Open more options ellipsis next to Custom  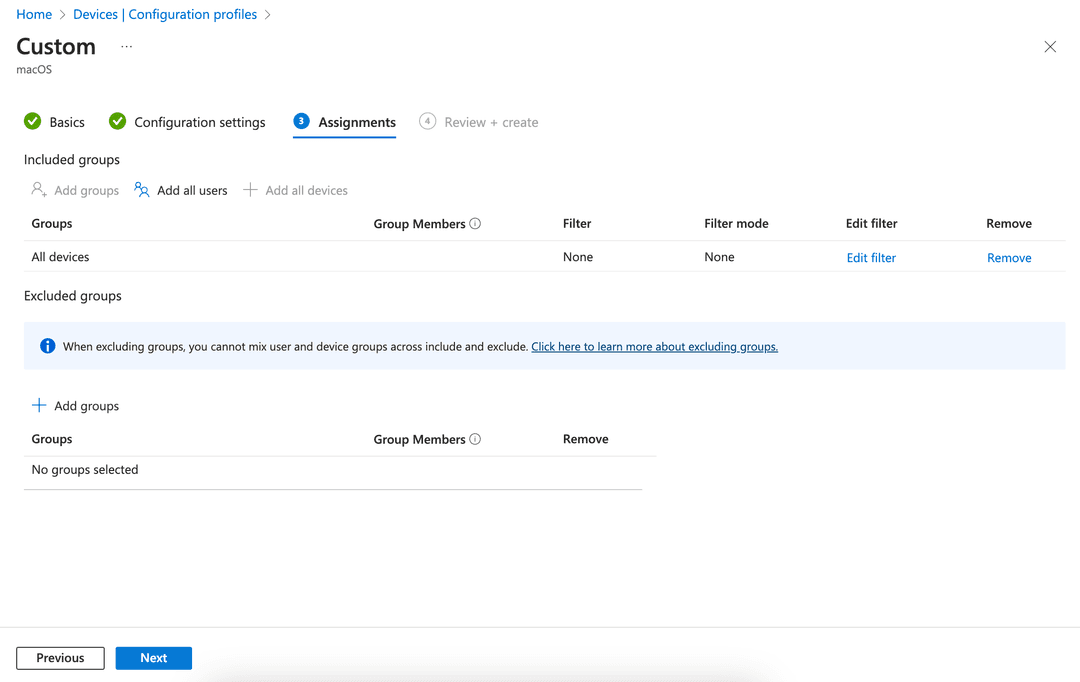point(126,46)
